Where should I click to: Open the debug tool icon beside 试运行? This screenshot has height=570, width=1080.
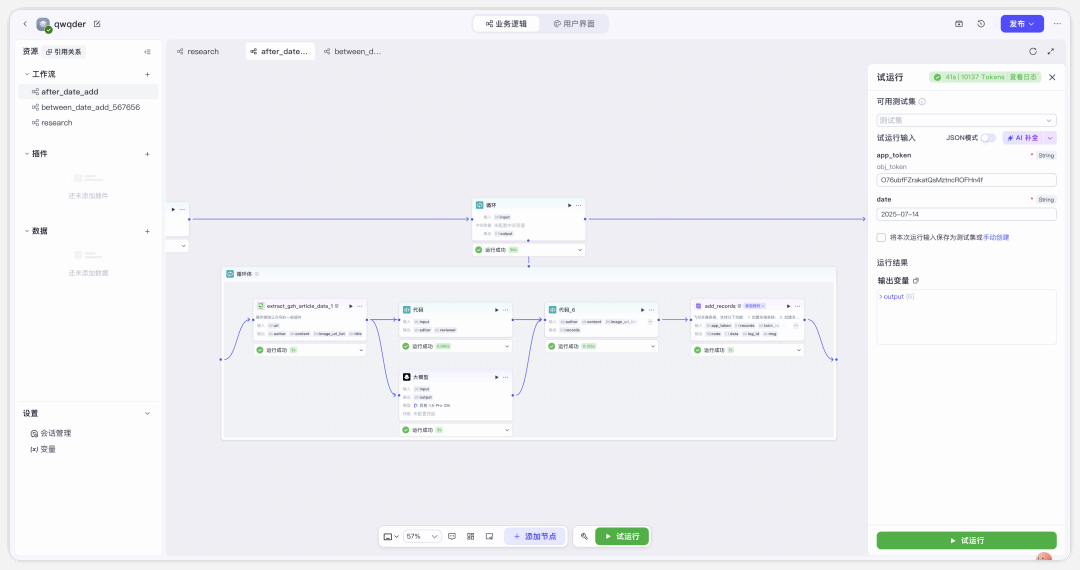584,537
